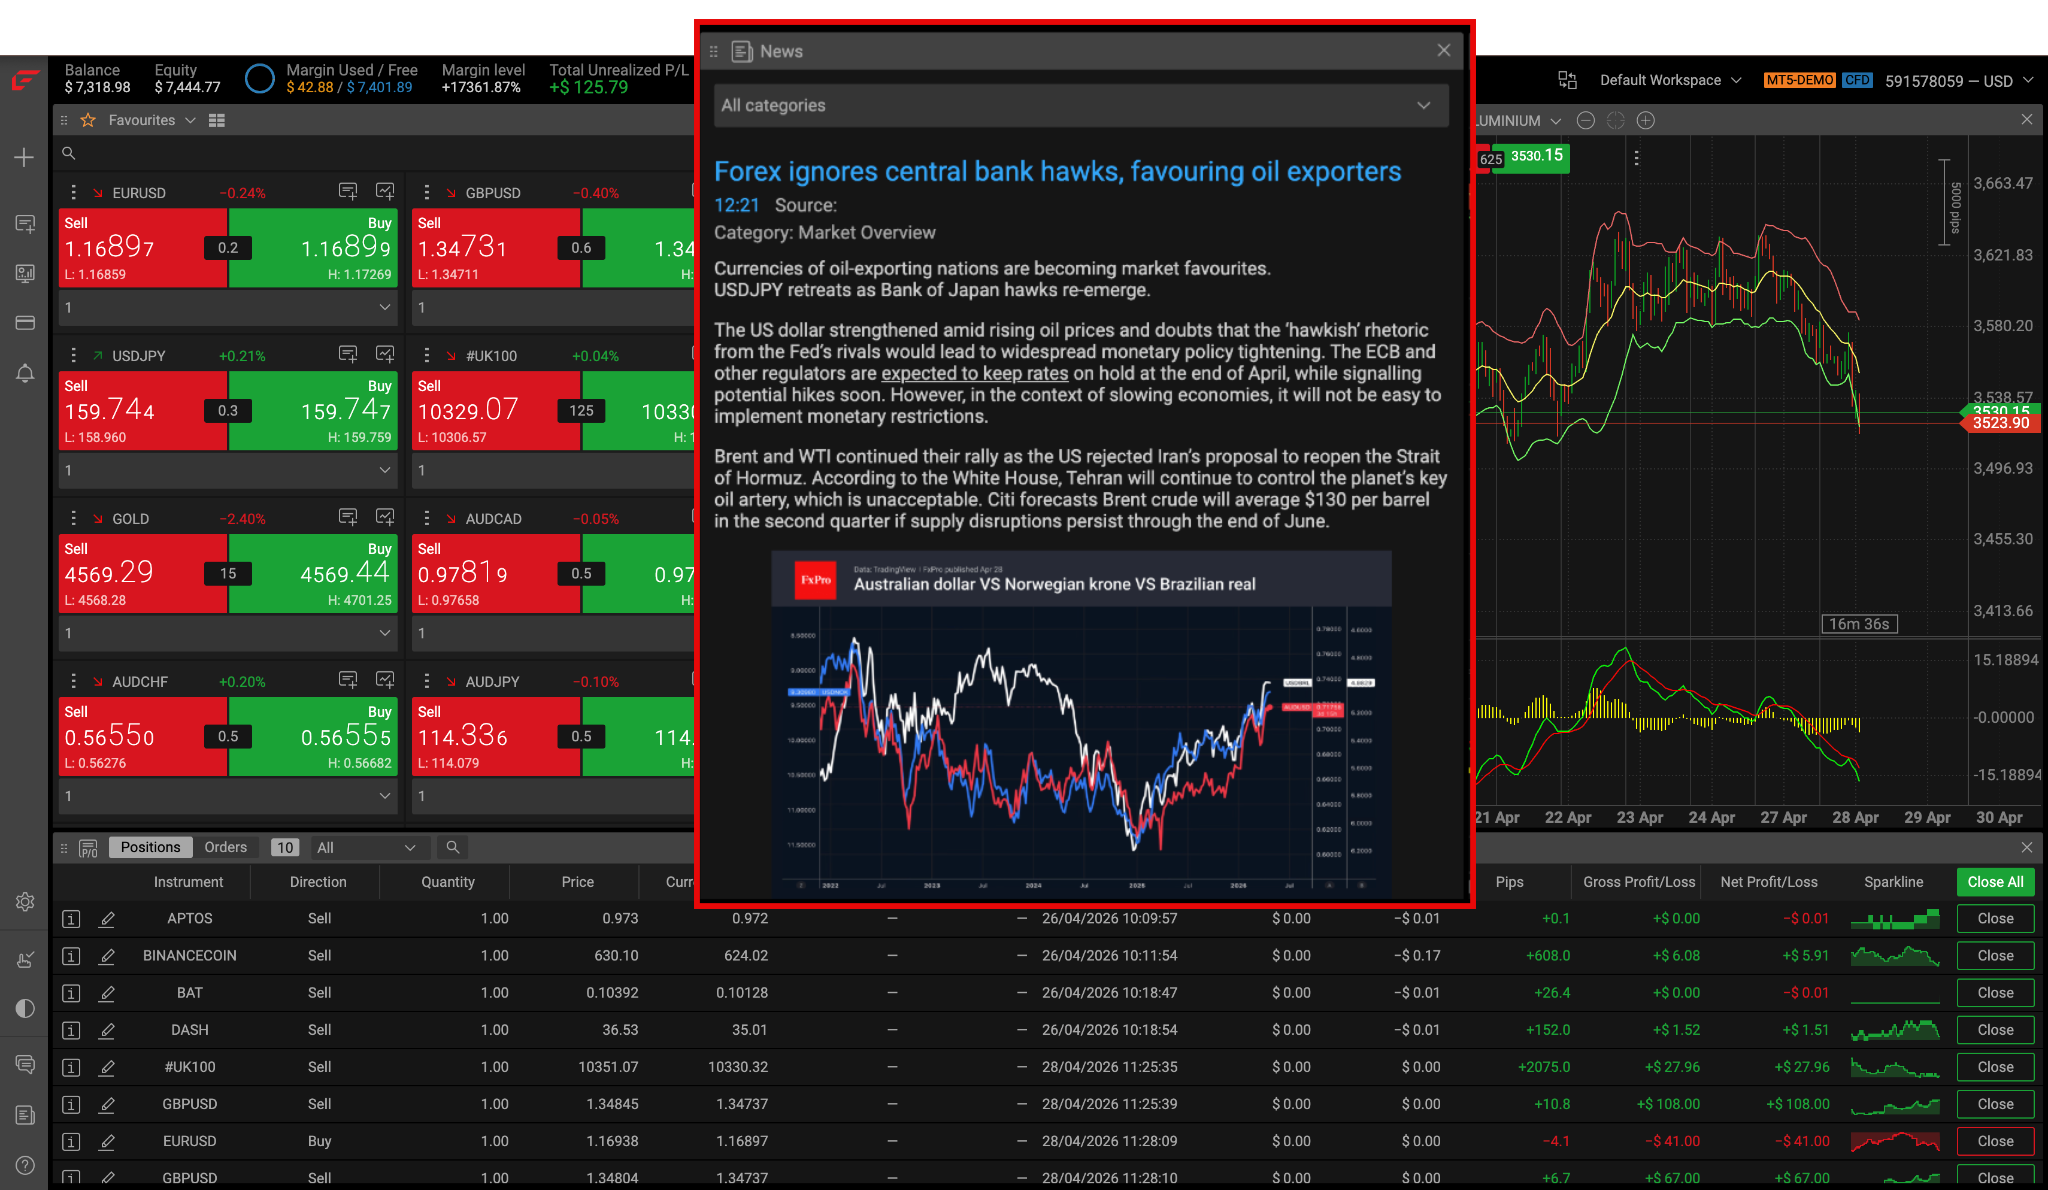
Task: Open the account 591578059 — USD selector
Action: click(1958, 81)
